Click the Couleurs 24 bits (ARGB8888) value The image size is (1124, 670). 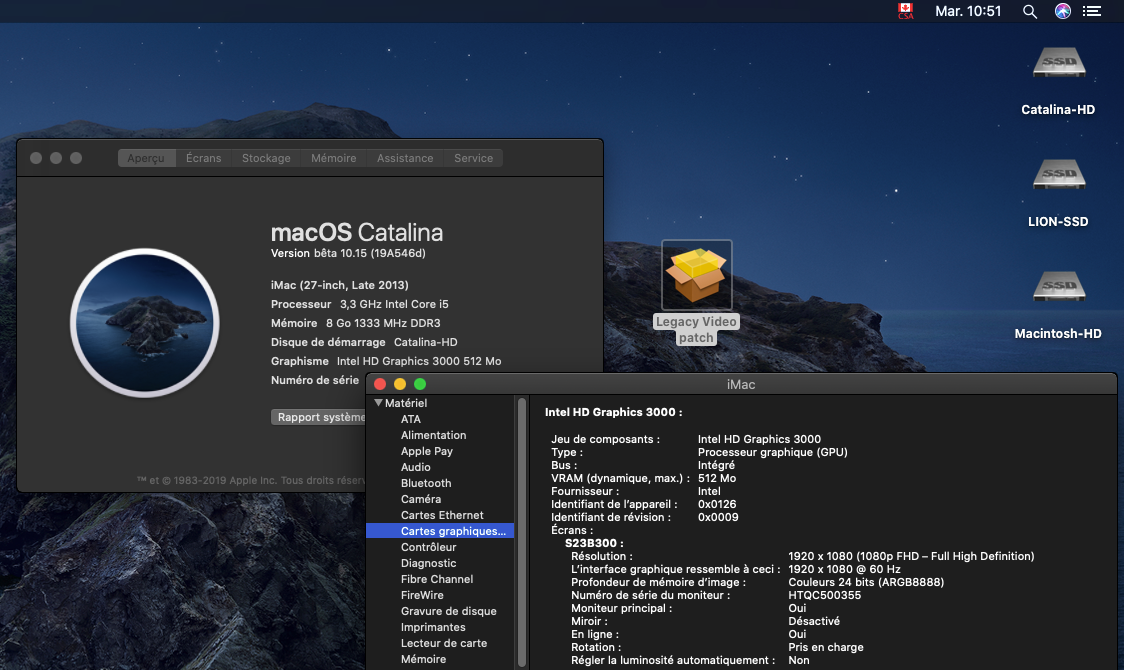(x=866, y=582)
